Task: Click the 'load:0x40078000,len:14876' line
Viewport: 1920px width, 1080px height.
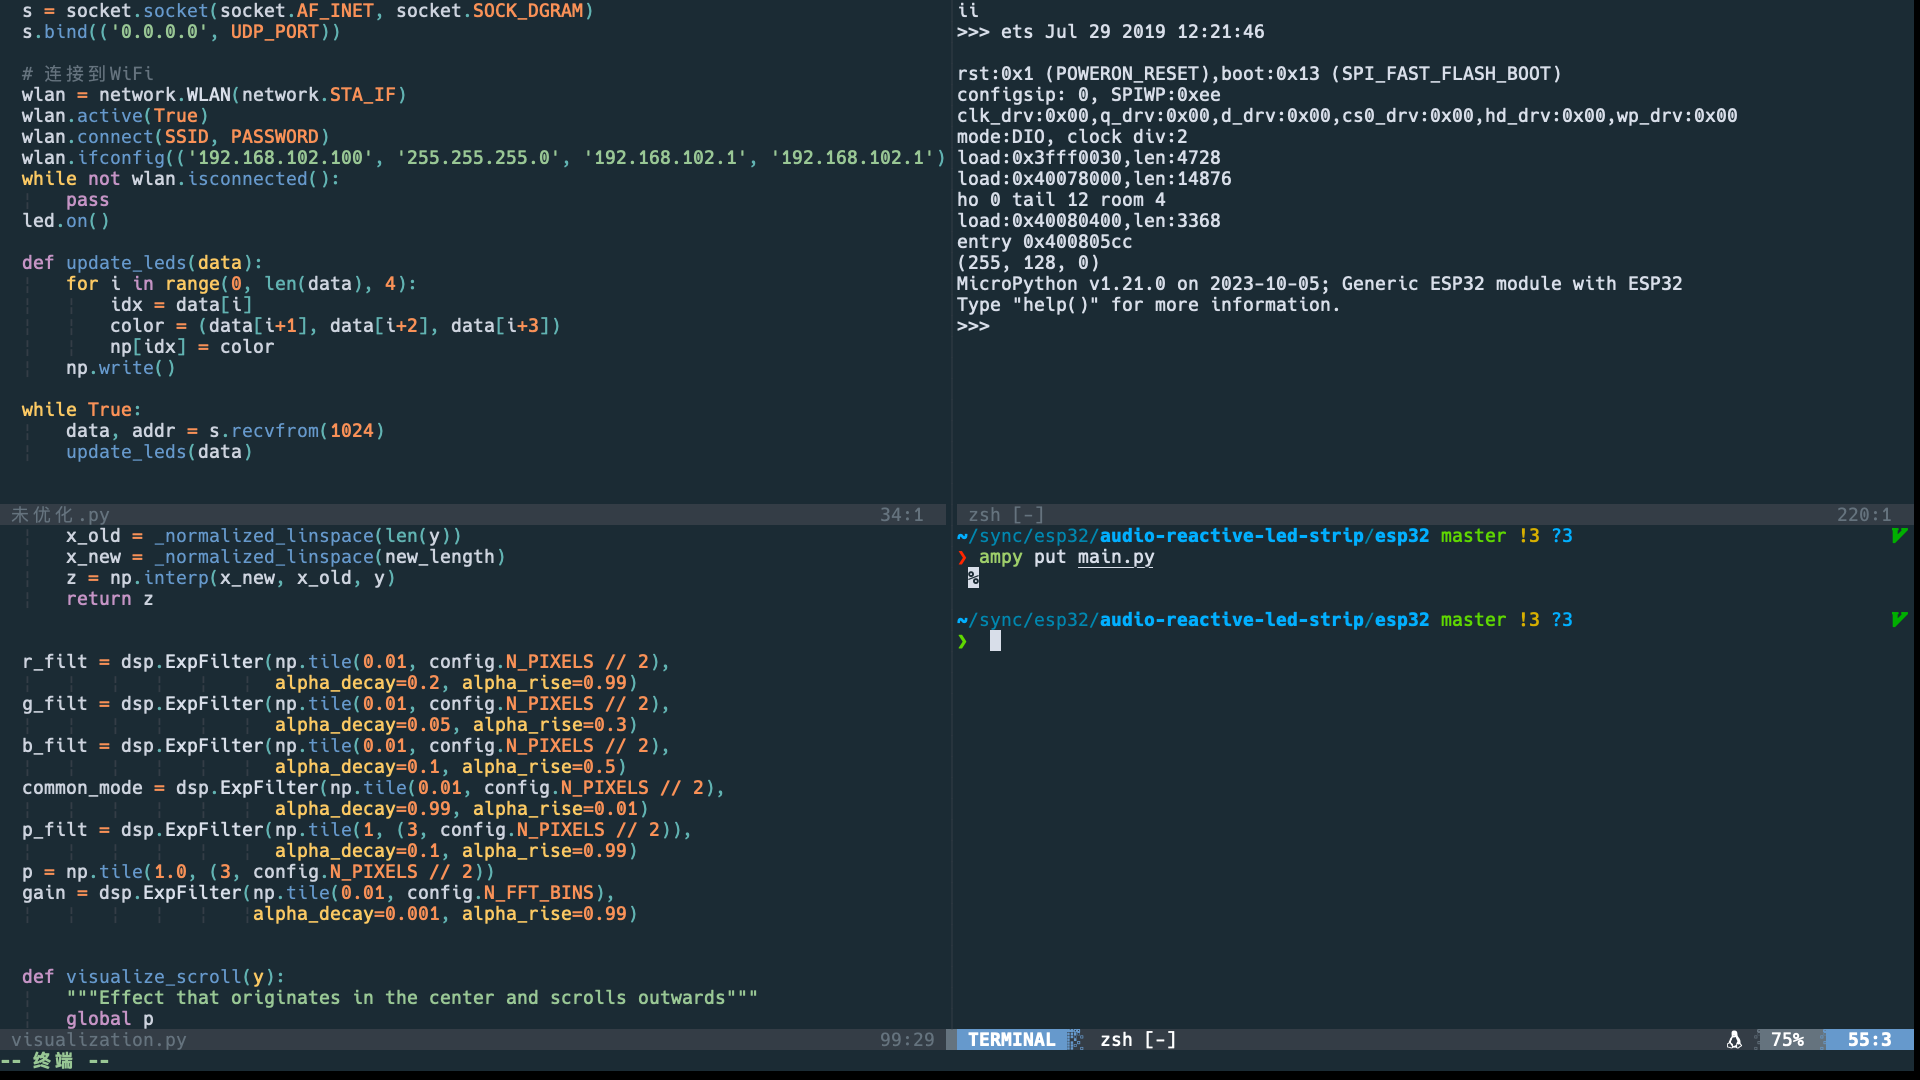Action: pos(1094,179)
